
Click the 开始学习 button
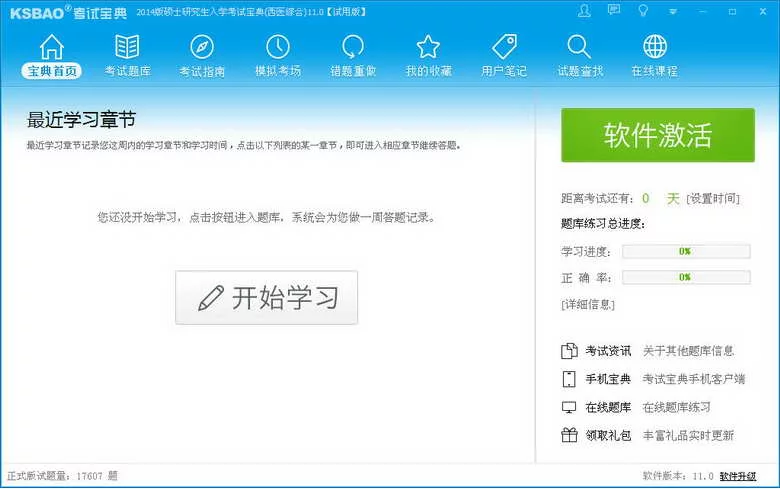coord(266,297)
